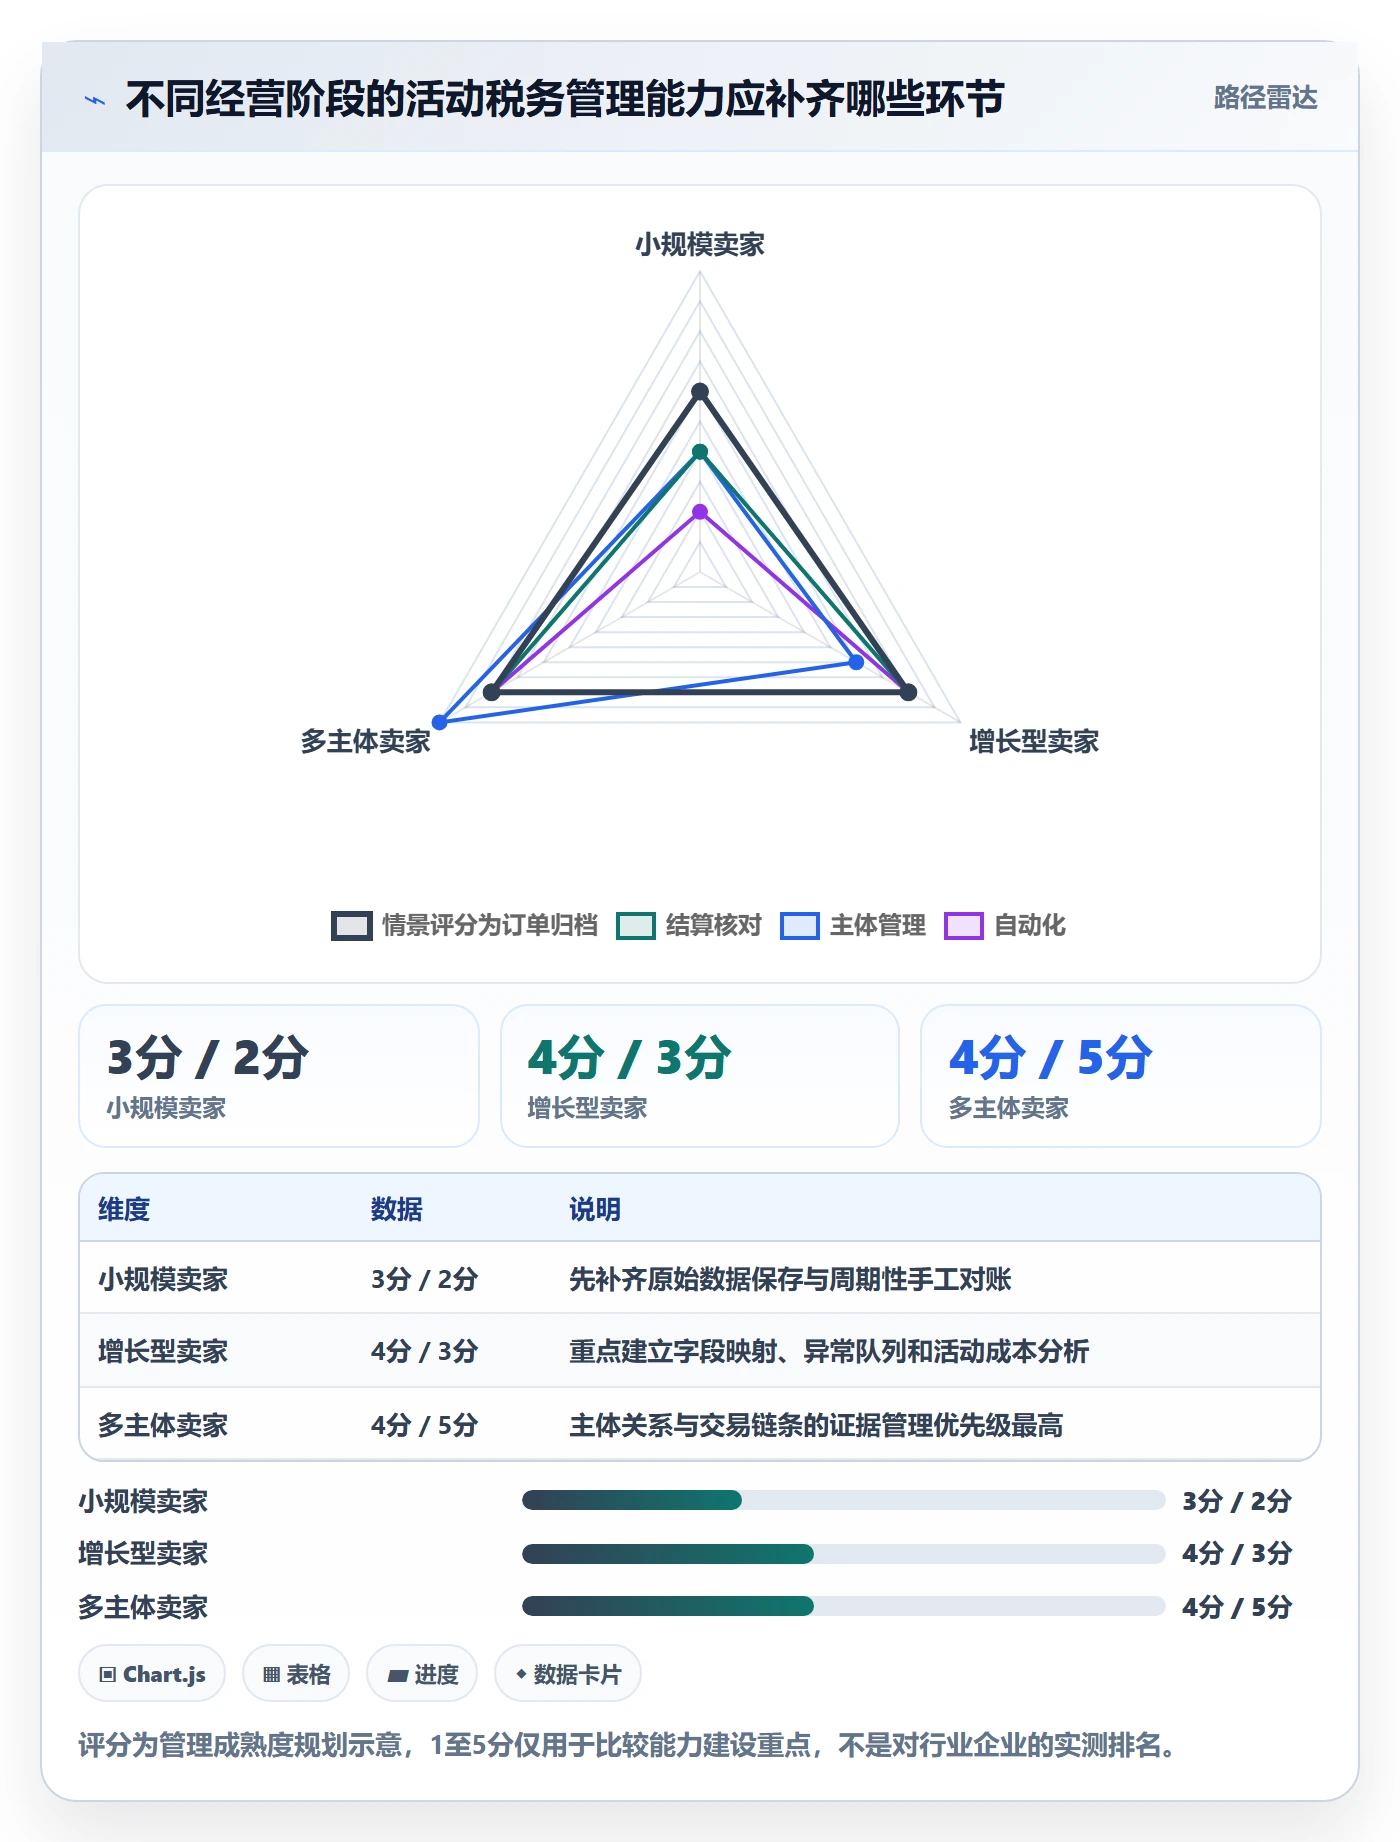This screenshot has height=1842, width=1400.
Task: Click the 3分 / 2分 value beside the progress bar
Action: click(1237, 1501)
